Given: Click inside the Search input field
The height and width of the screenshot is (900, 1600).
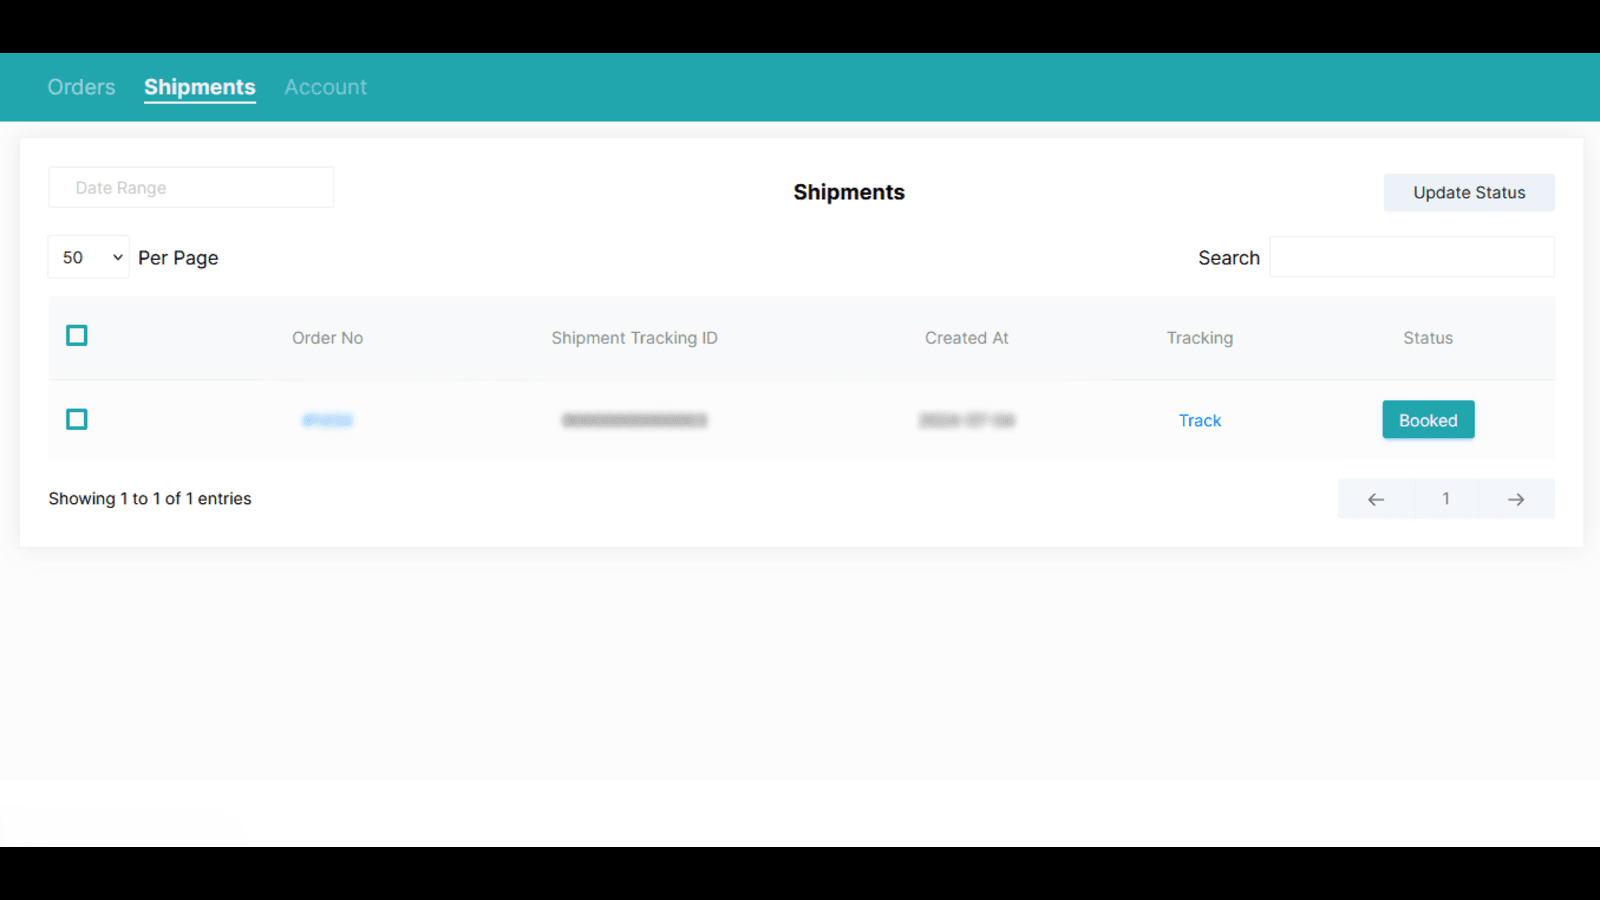Looking at the screenshot, I should click(x=1411, y=257).
